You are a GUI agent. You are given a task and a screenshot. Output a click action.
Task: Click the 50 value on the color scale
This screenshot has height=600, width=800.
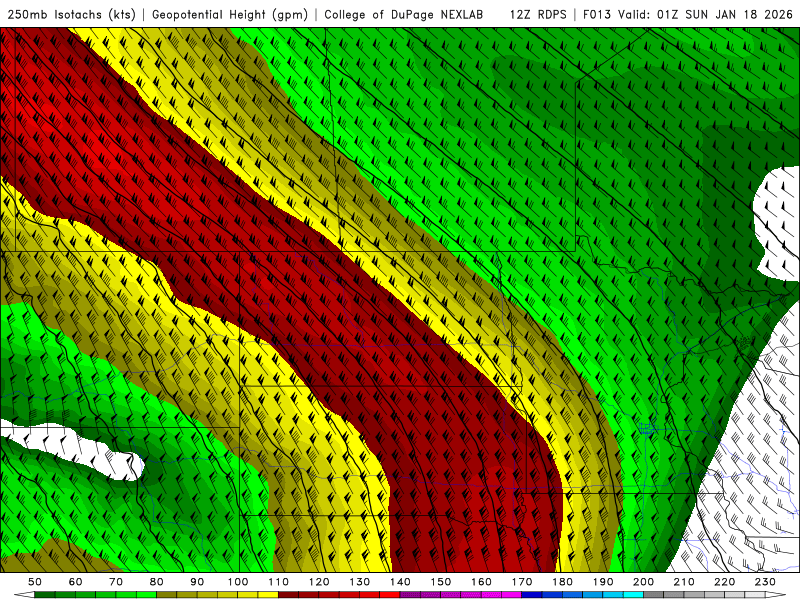35,582
